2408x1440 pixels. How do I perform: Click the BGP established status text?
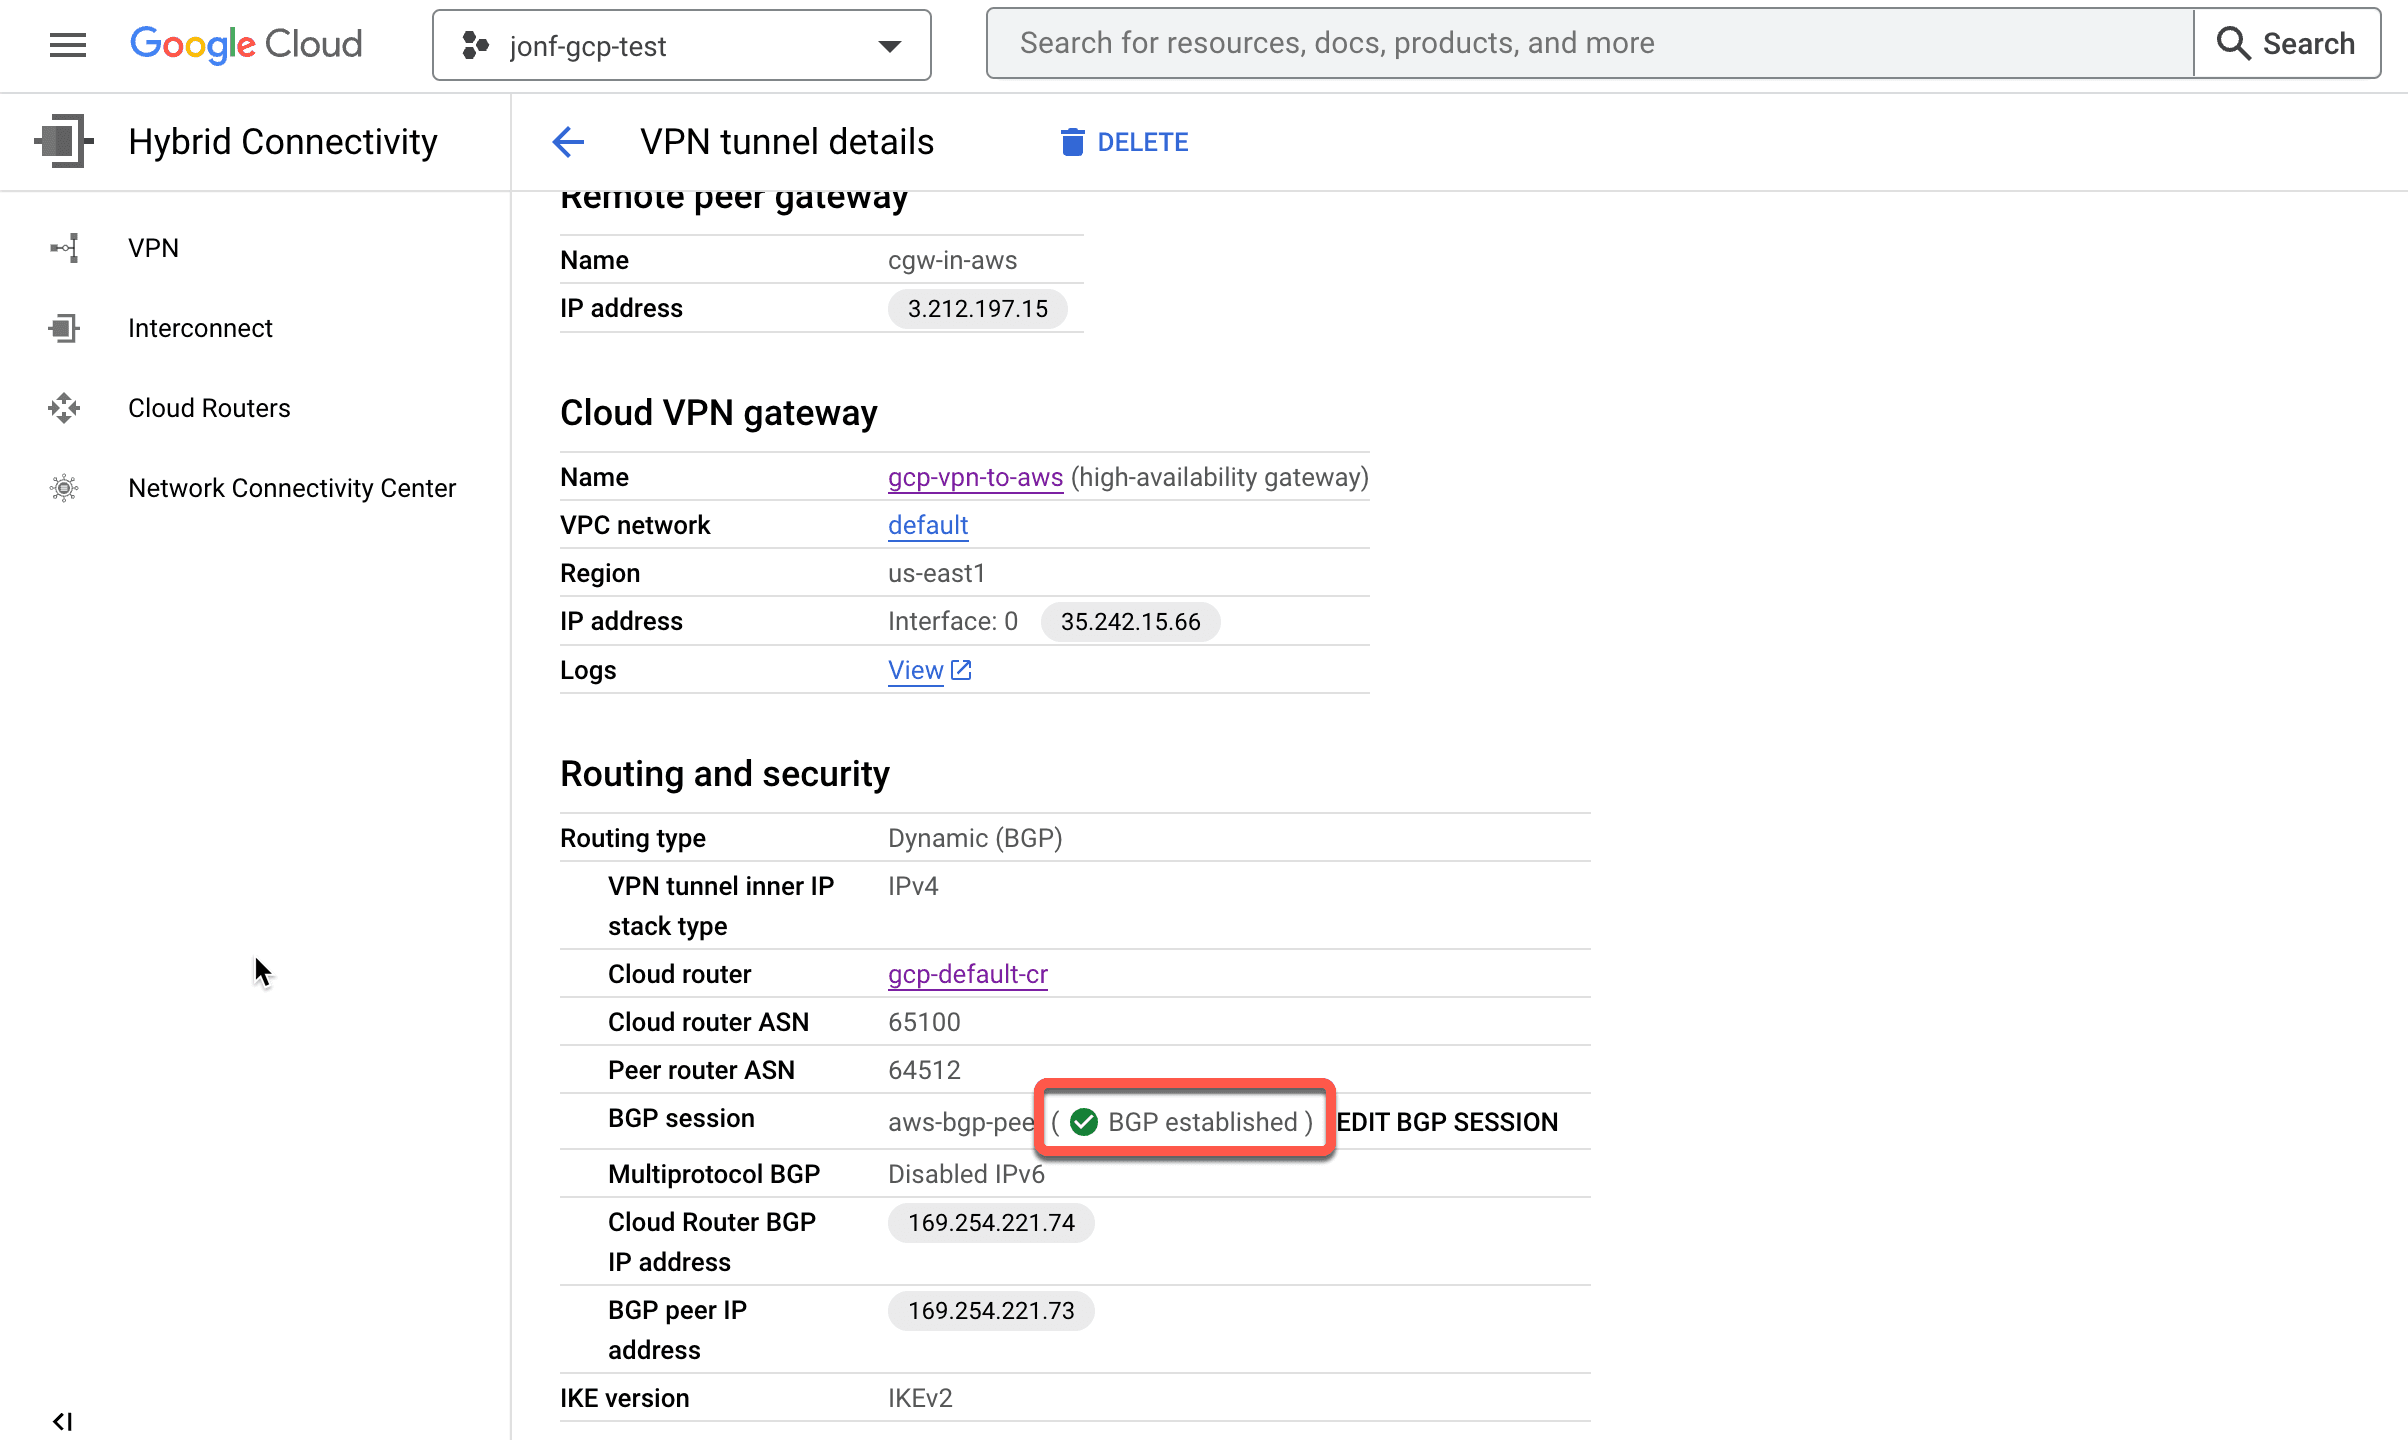click(1203, 1122)
